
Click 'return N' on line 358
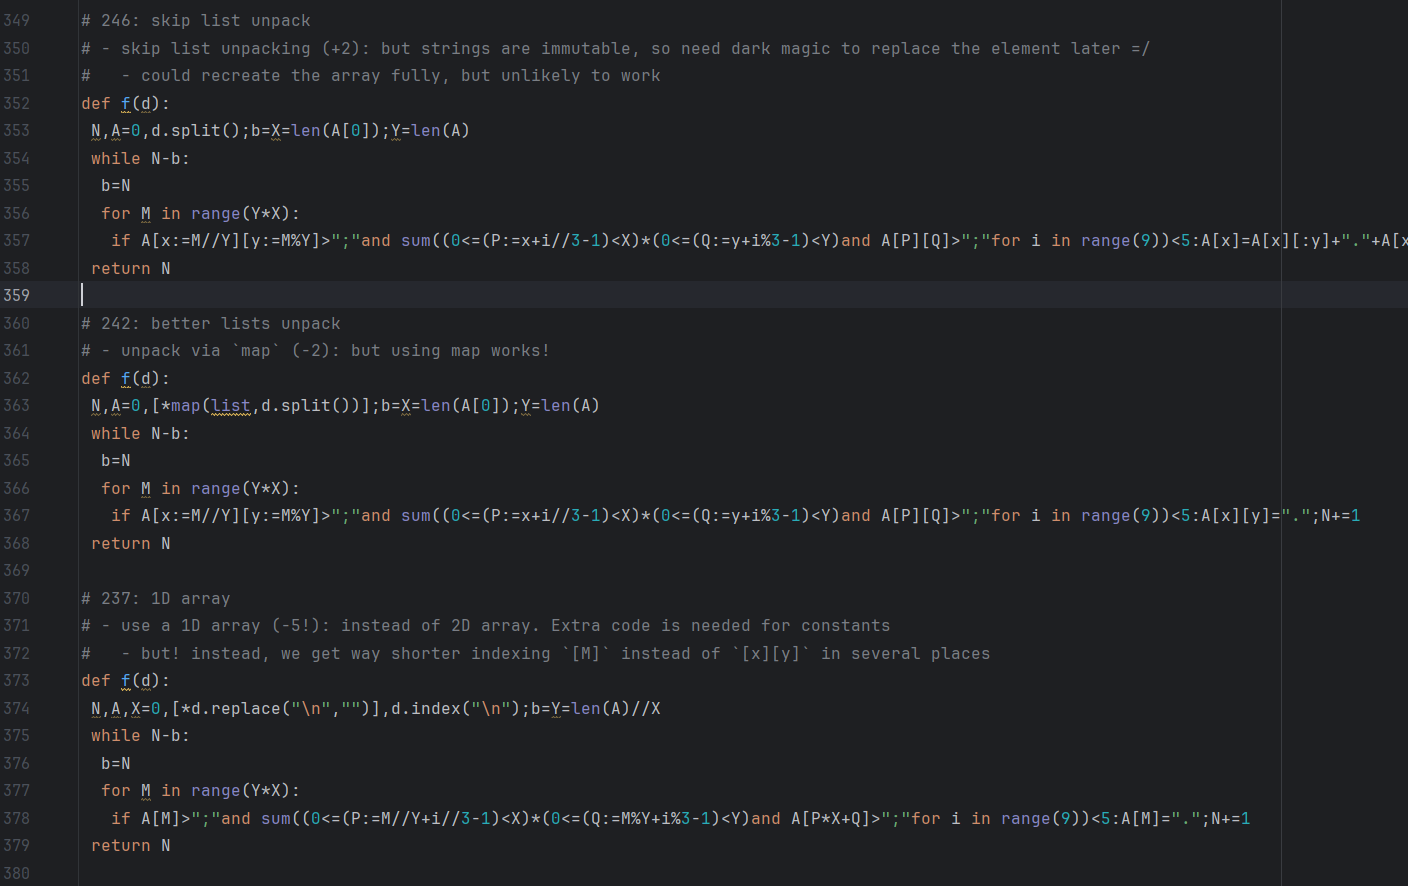[130, 269]
